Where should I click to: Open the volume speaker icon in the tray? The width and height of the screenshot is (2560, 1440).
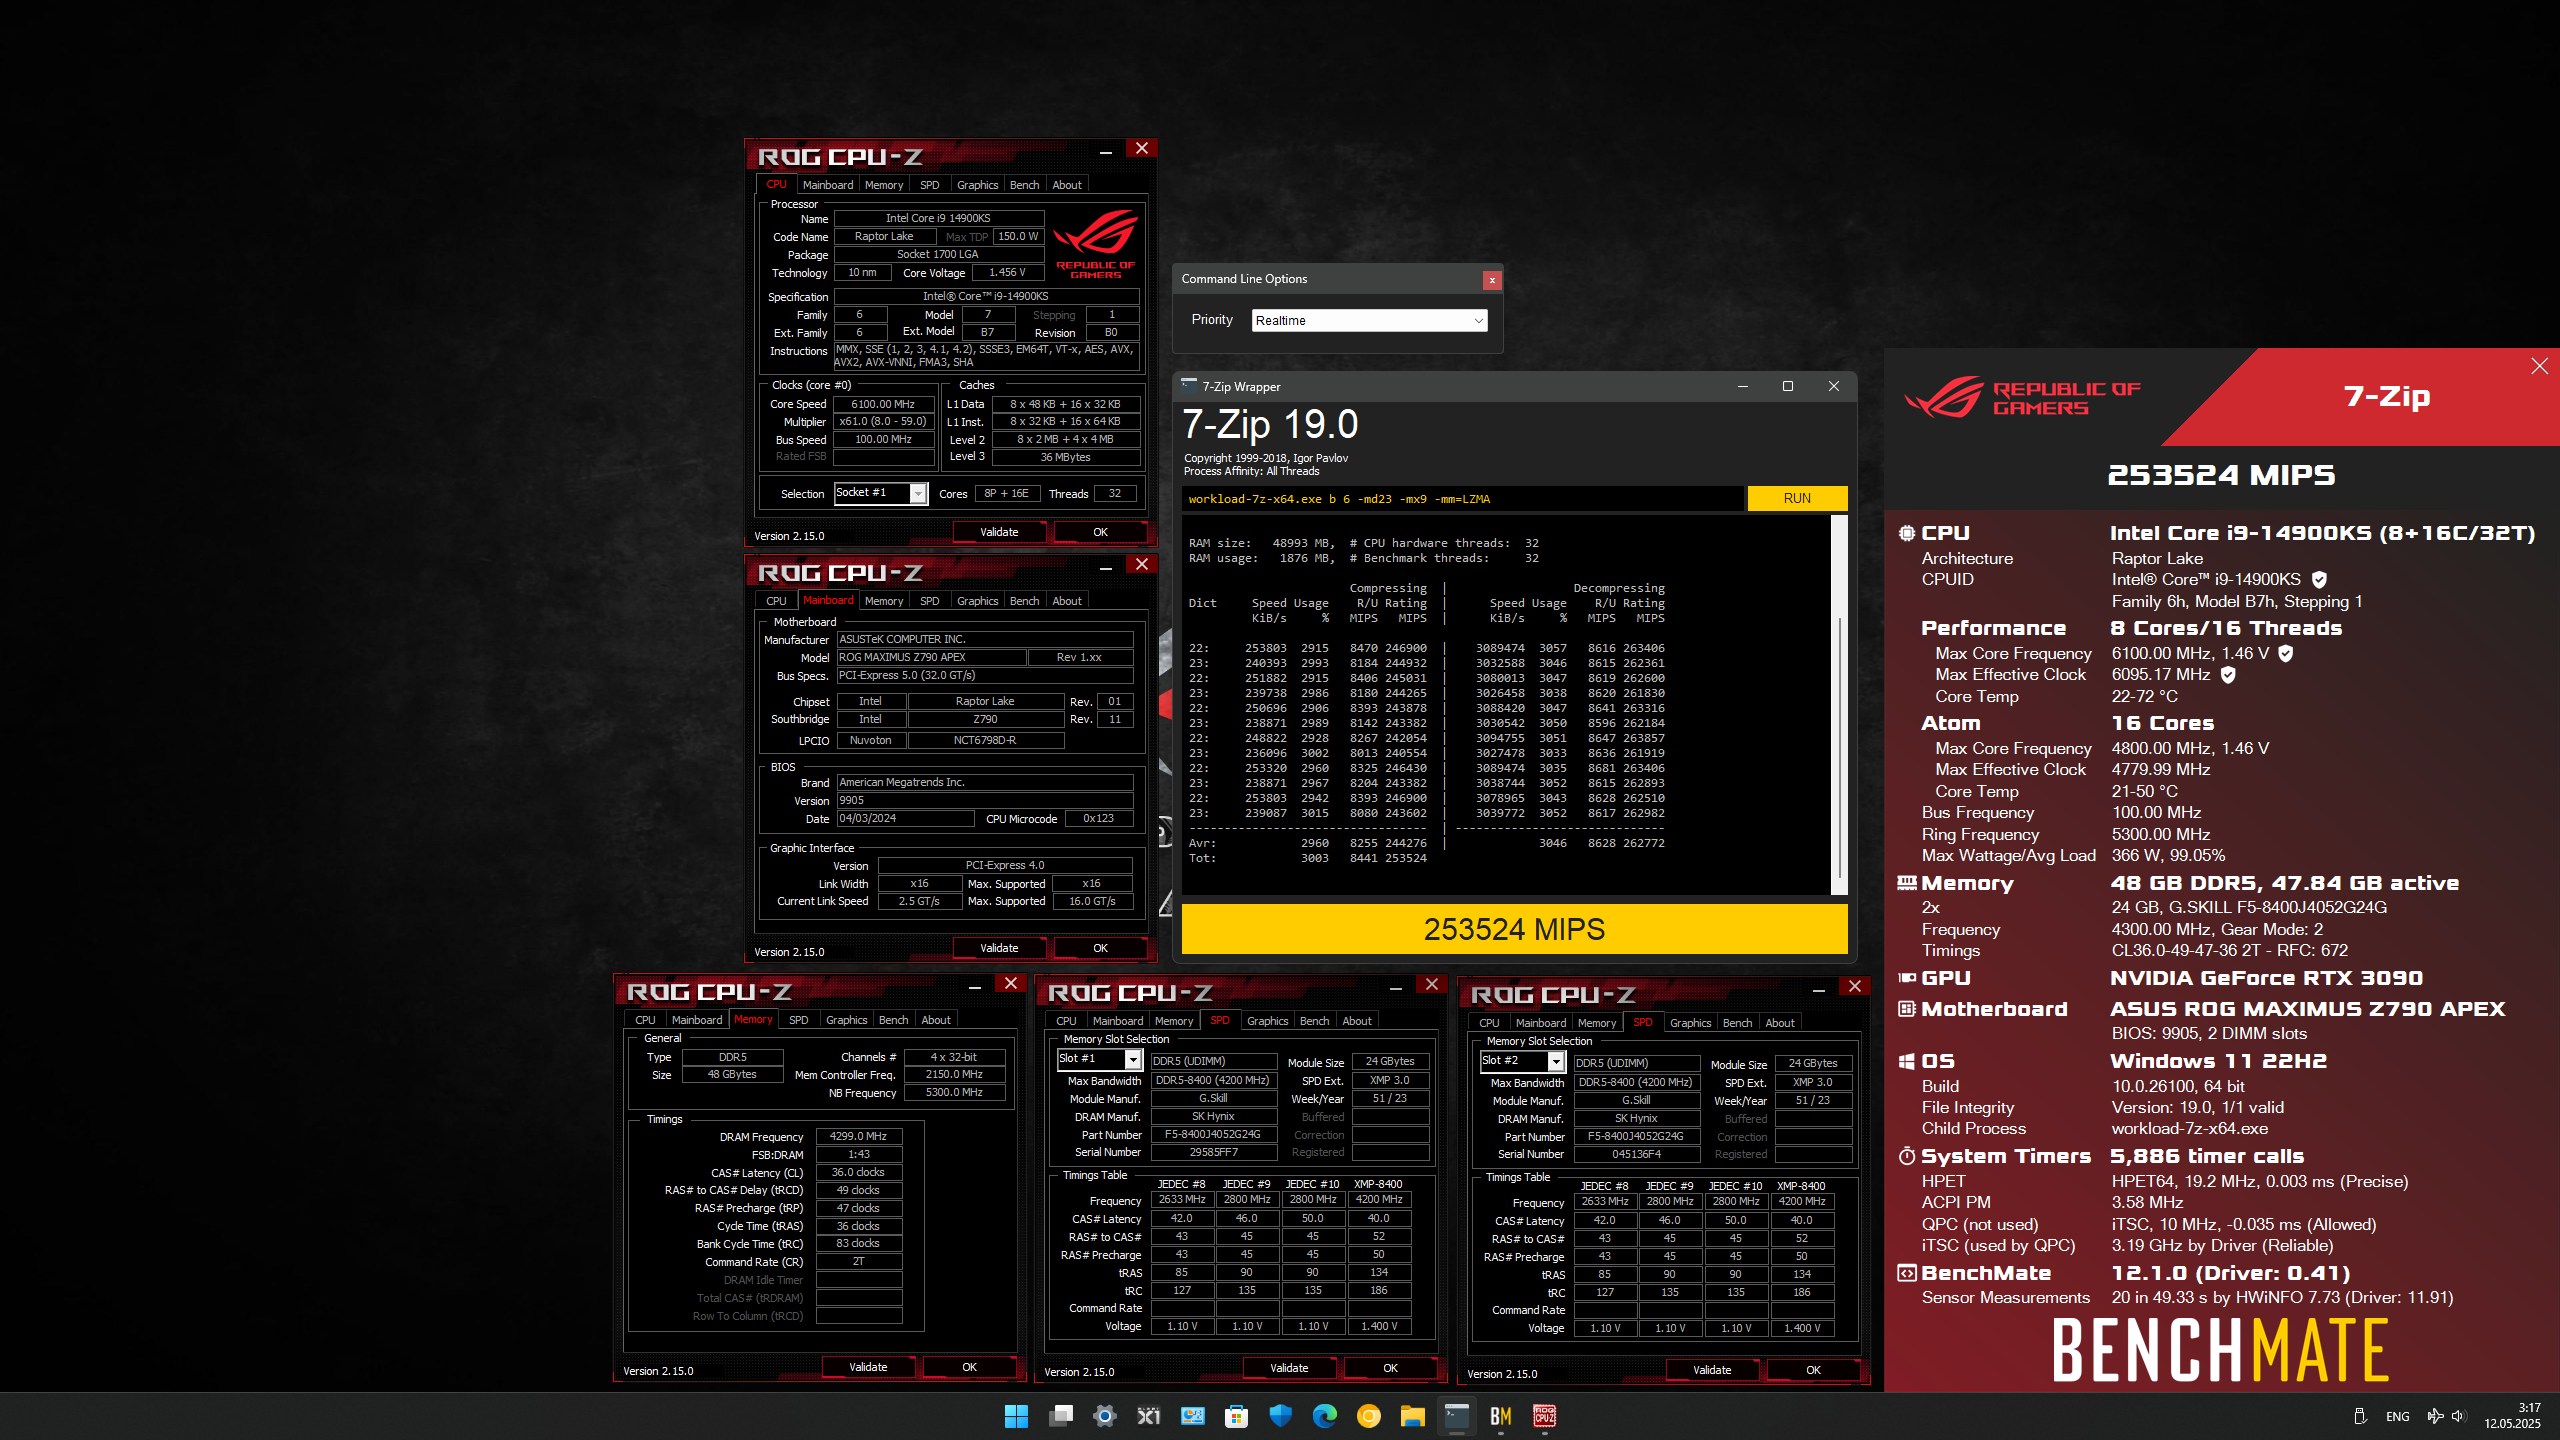(2458, 1416)
